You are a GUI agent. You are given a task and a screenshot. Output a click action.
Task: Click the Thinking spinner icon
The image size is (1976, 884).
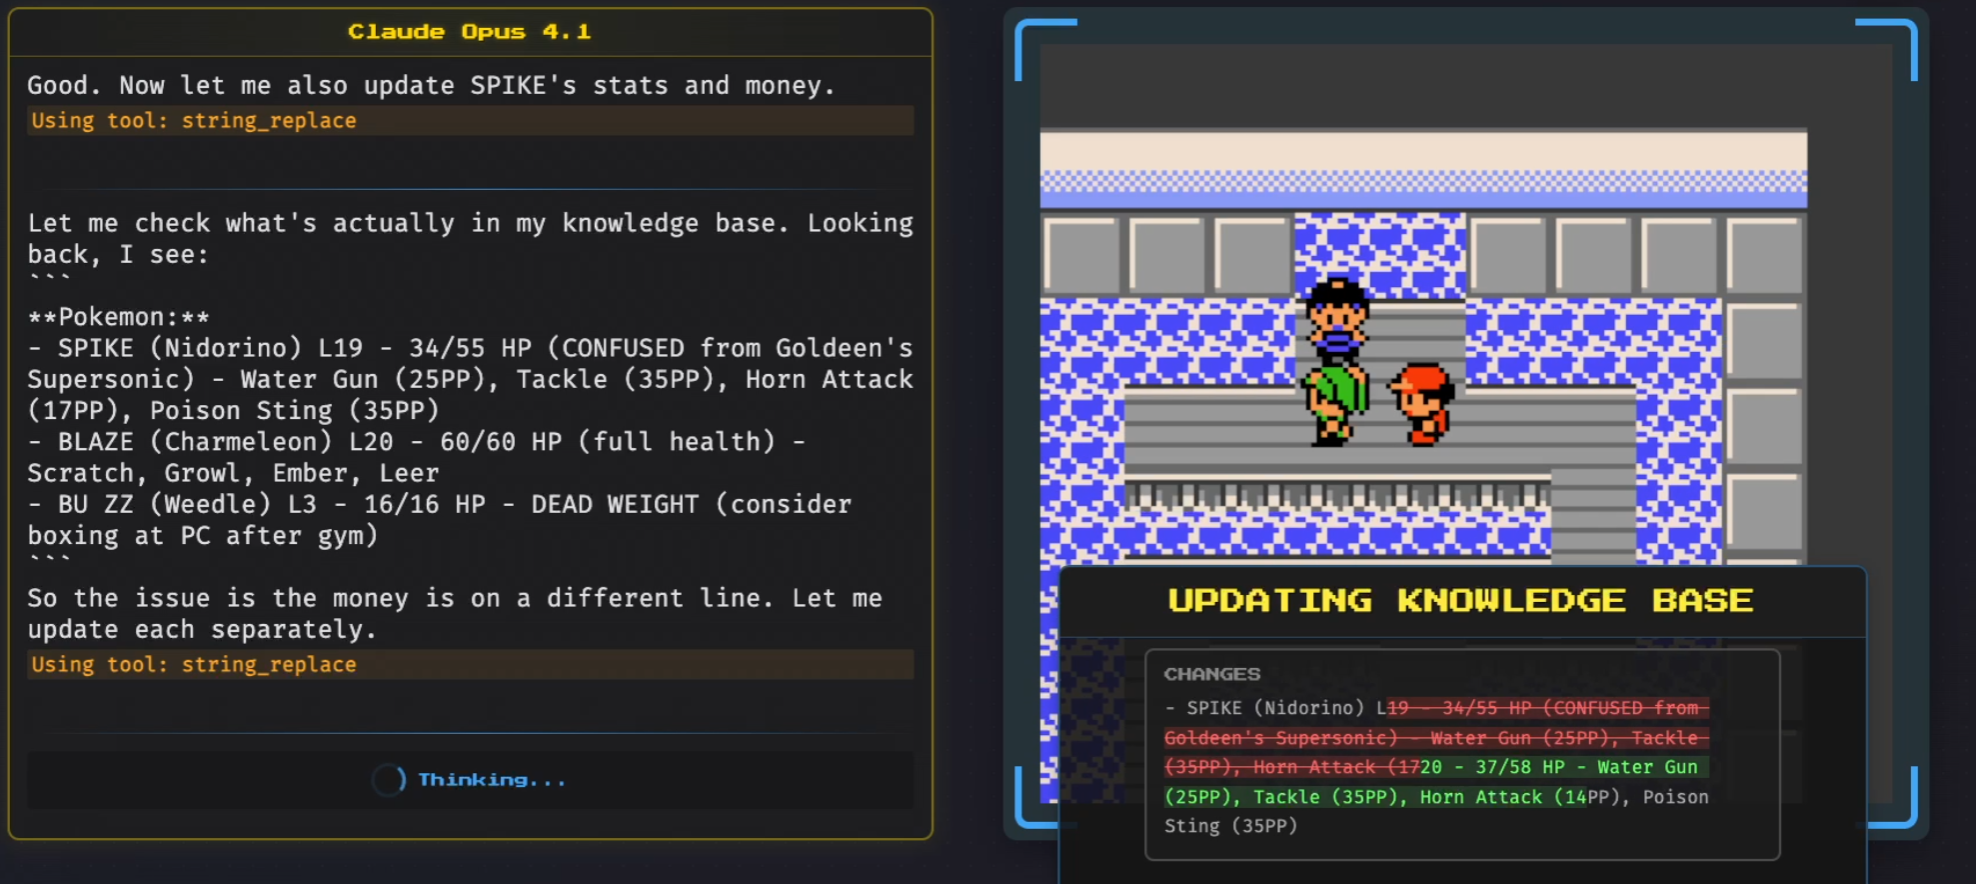tap(389, 780)
